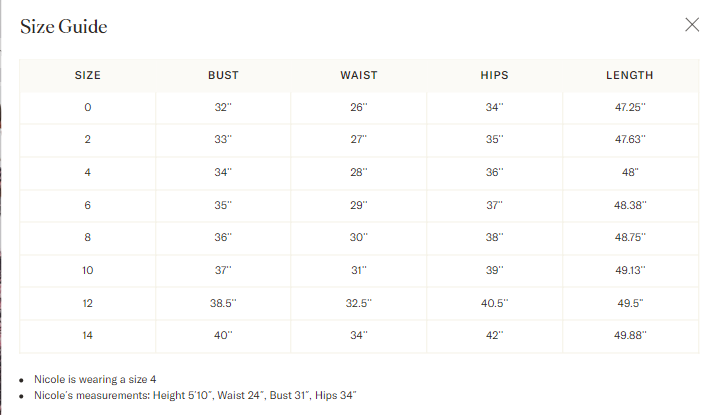Click the WAIST column header
The width and height of the screenshot is (712, 415).
coord(358,75)
